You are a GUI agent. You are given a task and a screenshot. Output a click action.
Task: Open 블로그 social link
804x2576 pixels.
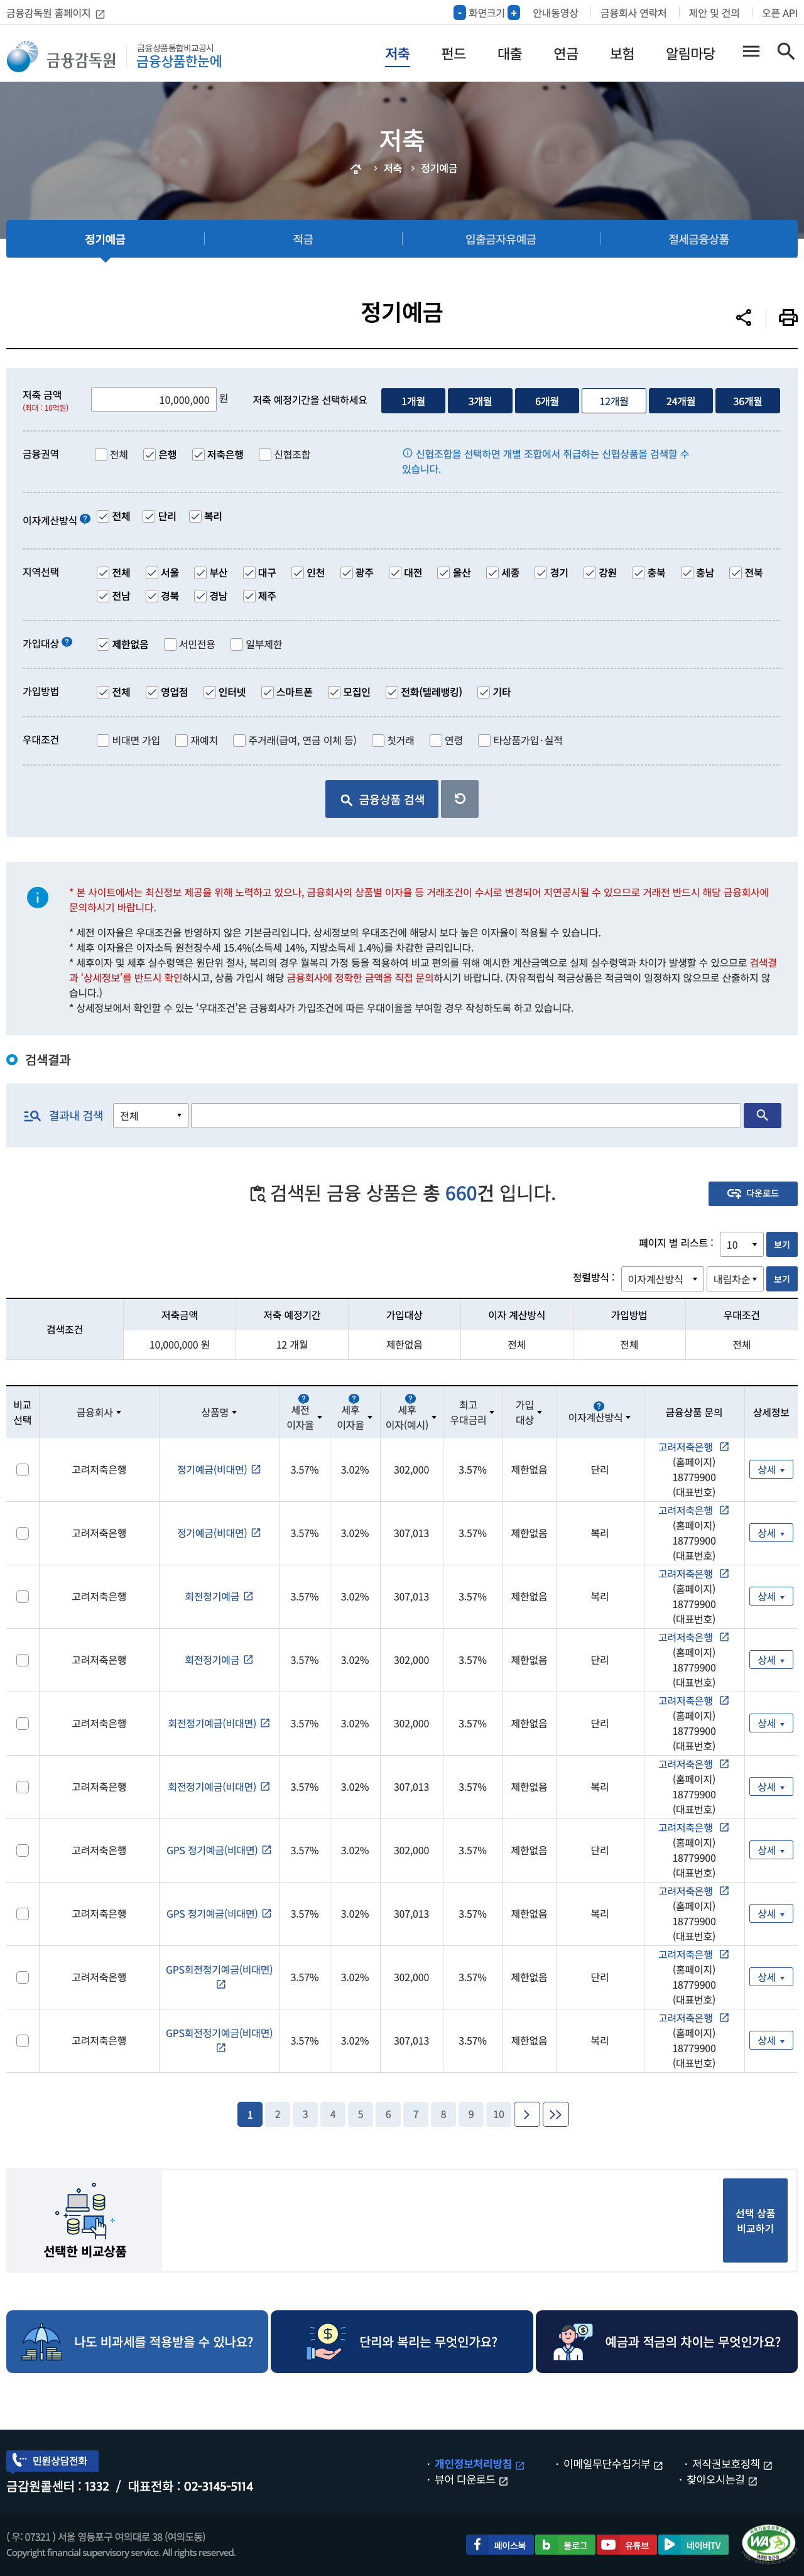point(565,2545)
